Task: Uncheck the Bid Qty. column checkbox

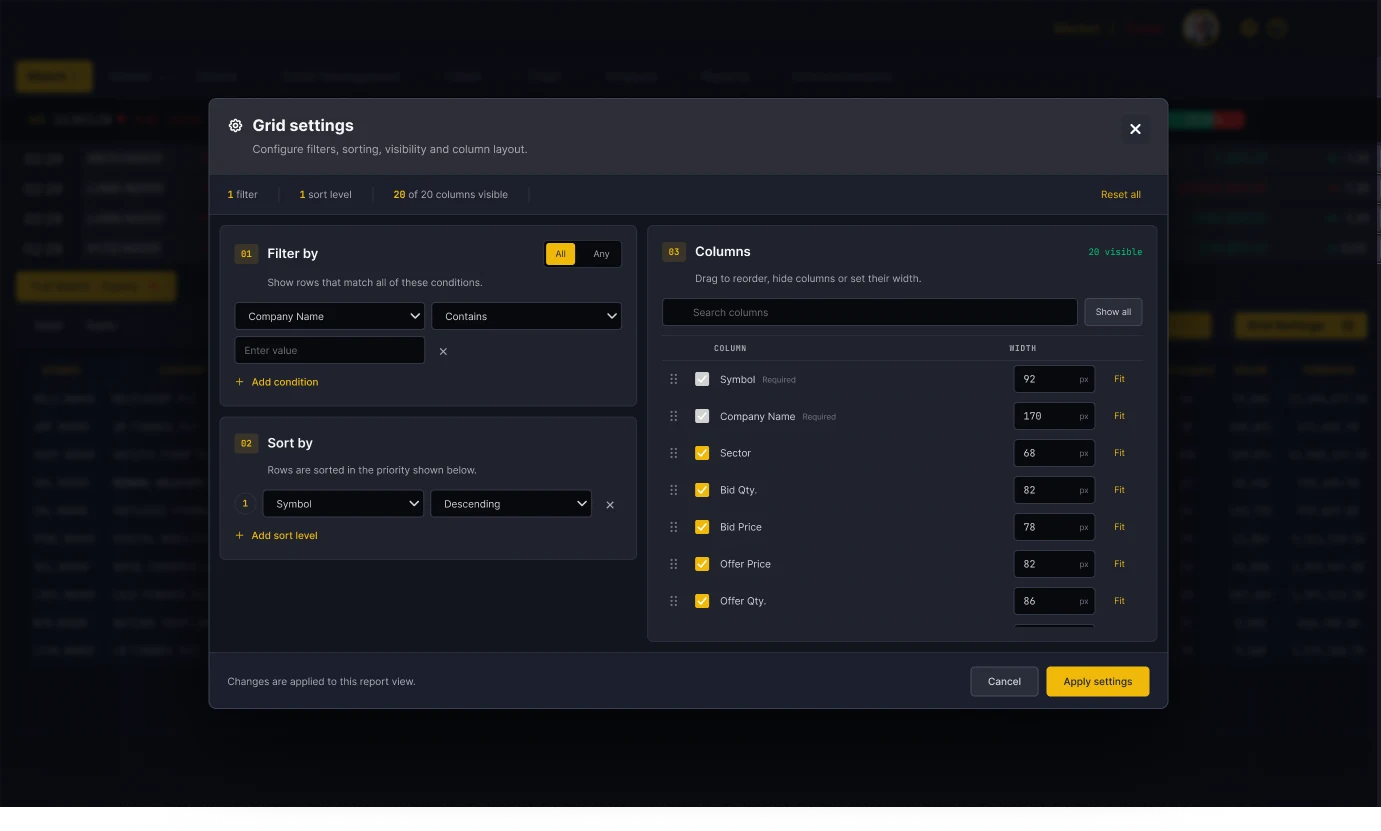Action: click(x=702, y=490)
